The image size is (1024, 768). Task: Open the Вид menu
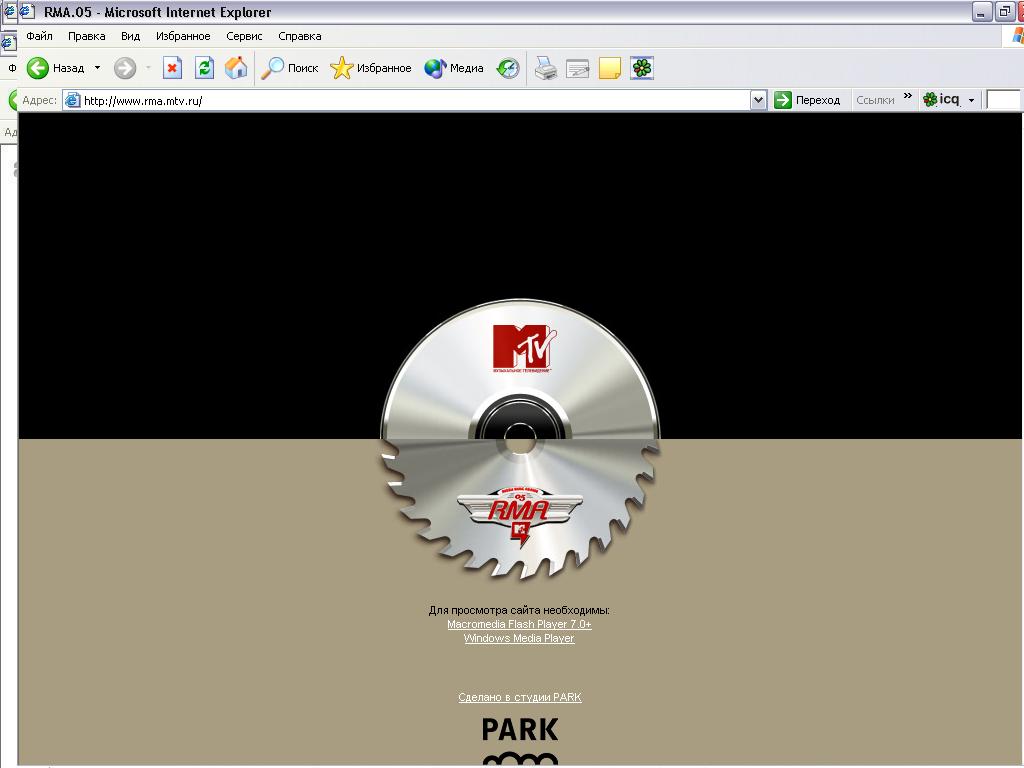tap(131, 36)
